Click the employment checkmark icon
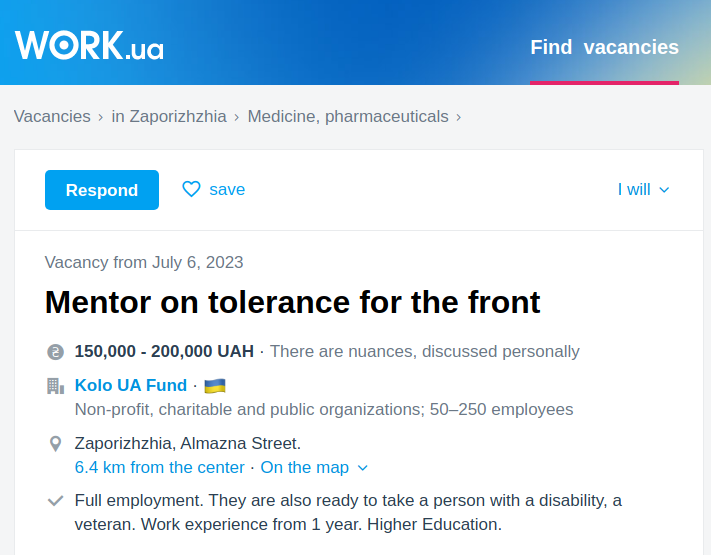The image size is (711, 555). [x=55, y=500]
